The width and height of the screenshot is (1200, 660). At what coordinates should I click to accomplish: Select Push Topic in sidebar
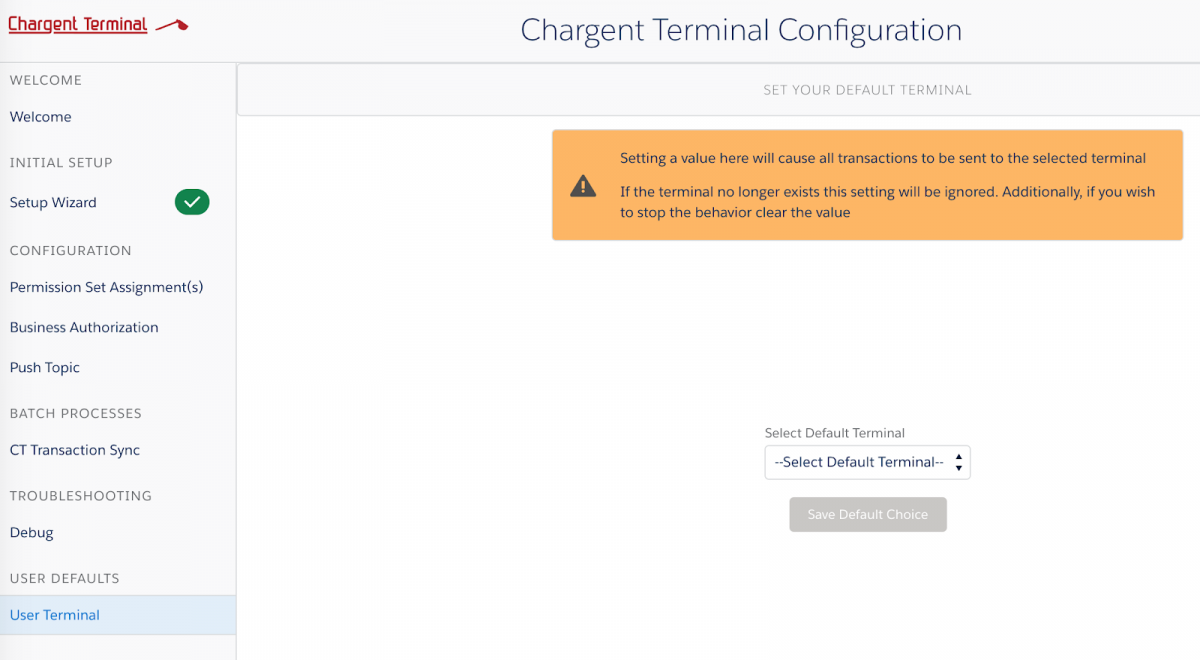pyautogui.click(x=45, y=368)
